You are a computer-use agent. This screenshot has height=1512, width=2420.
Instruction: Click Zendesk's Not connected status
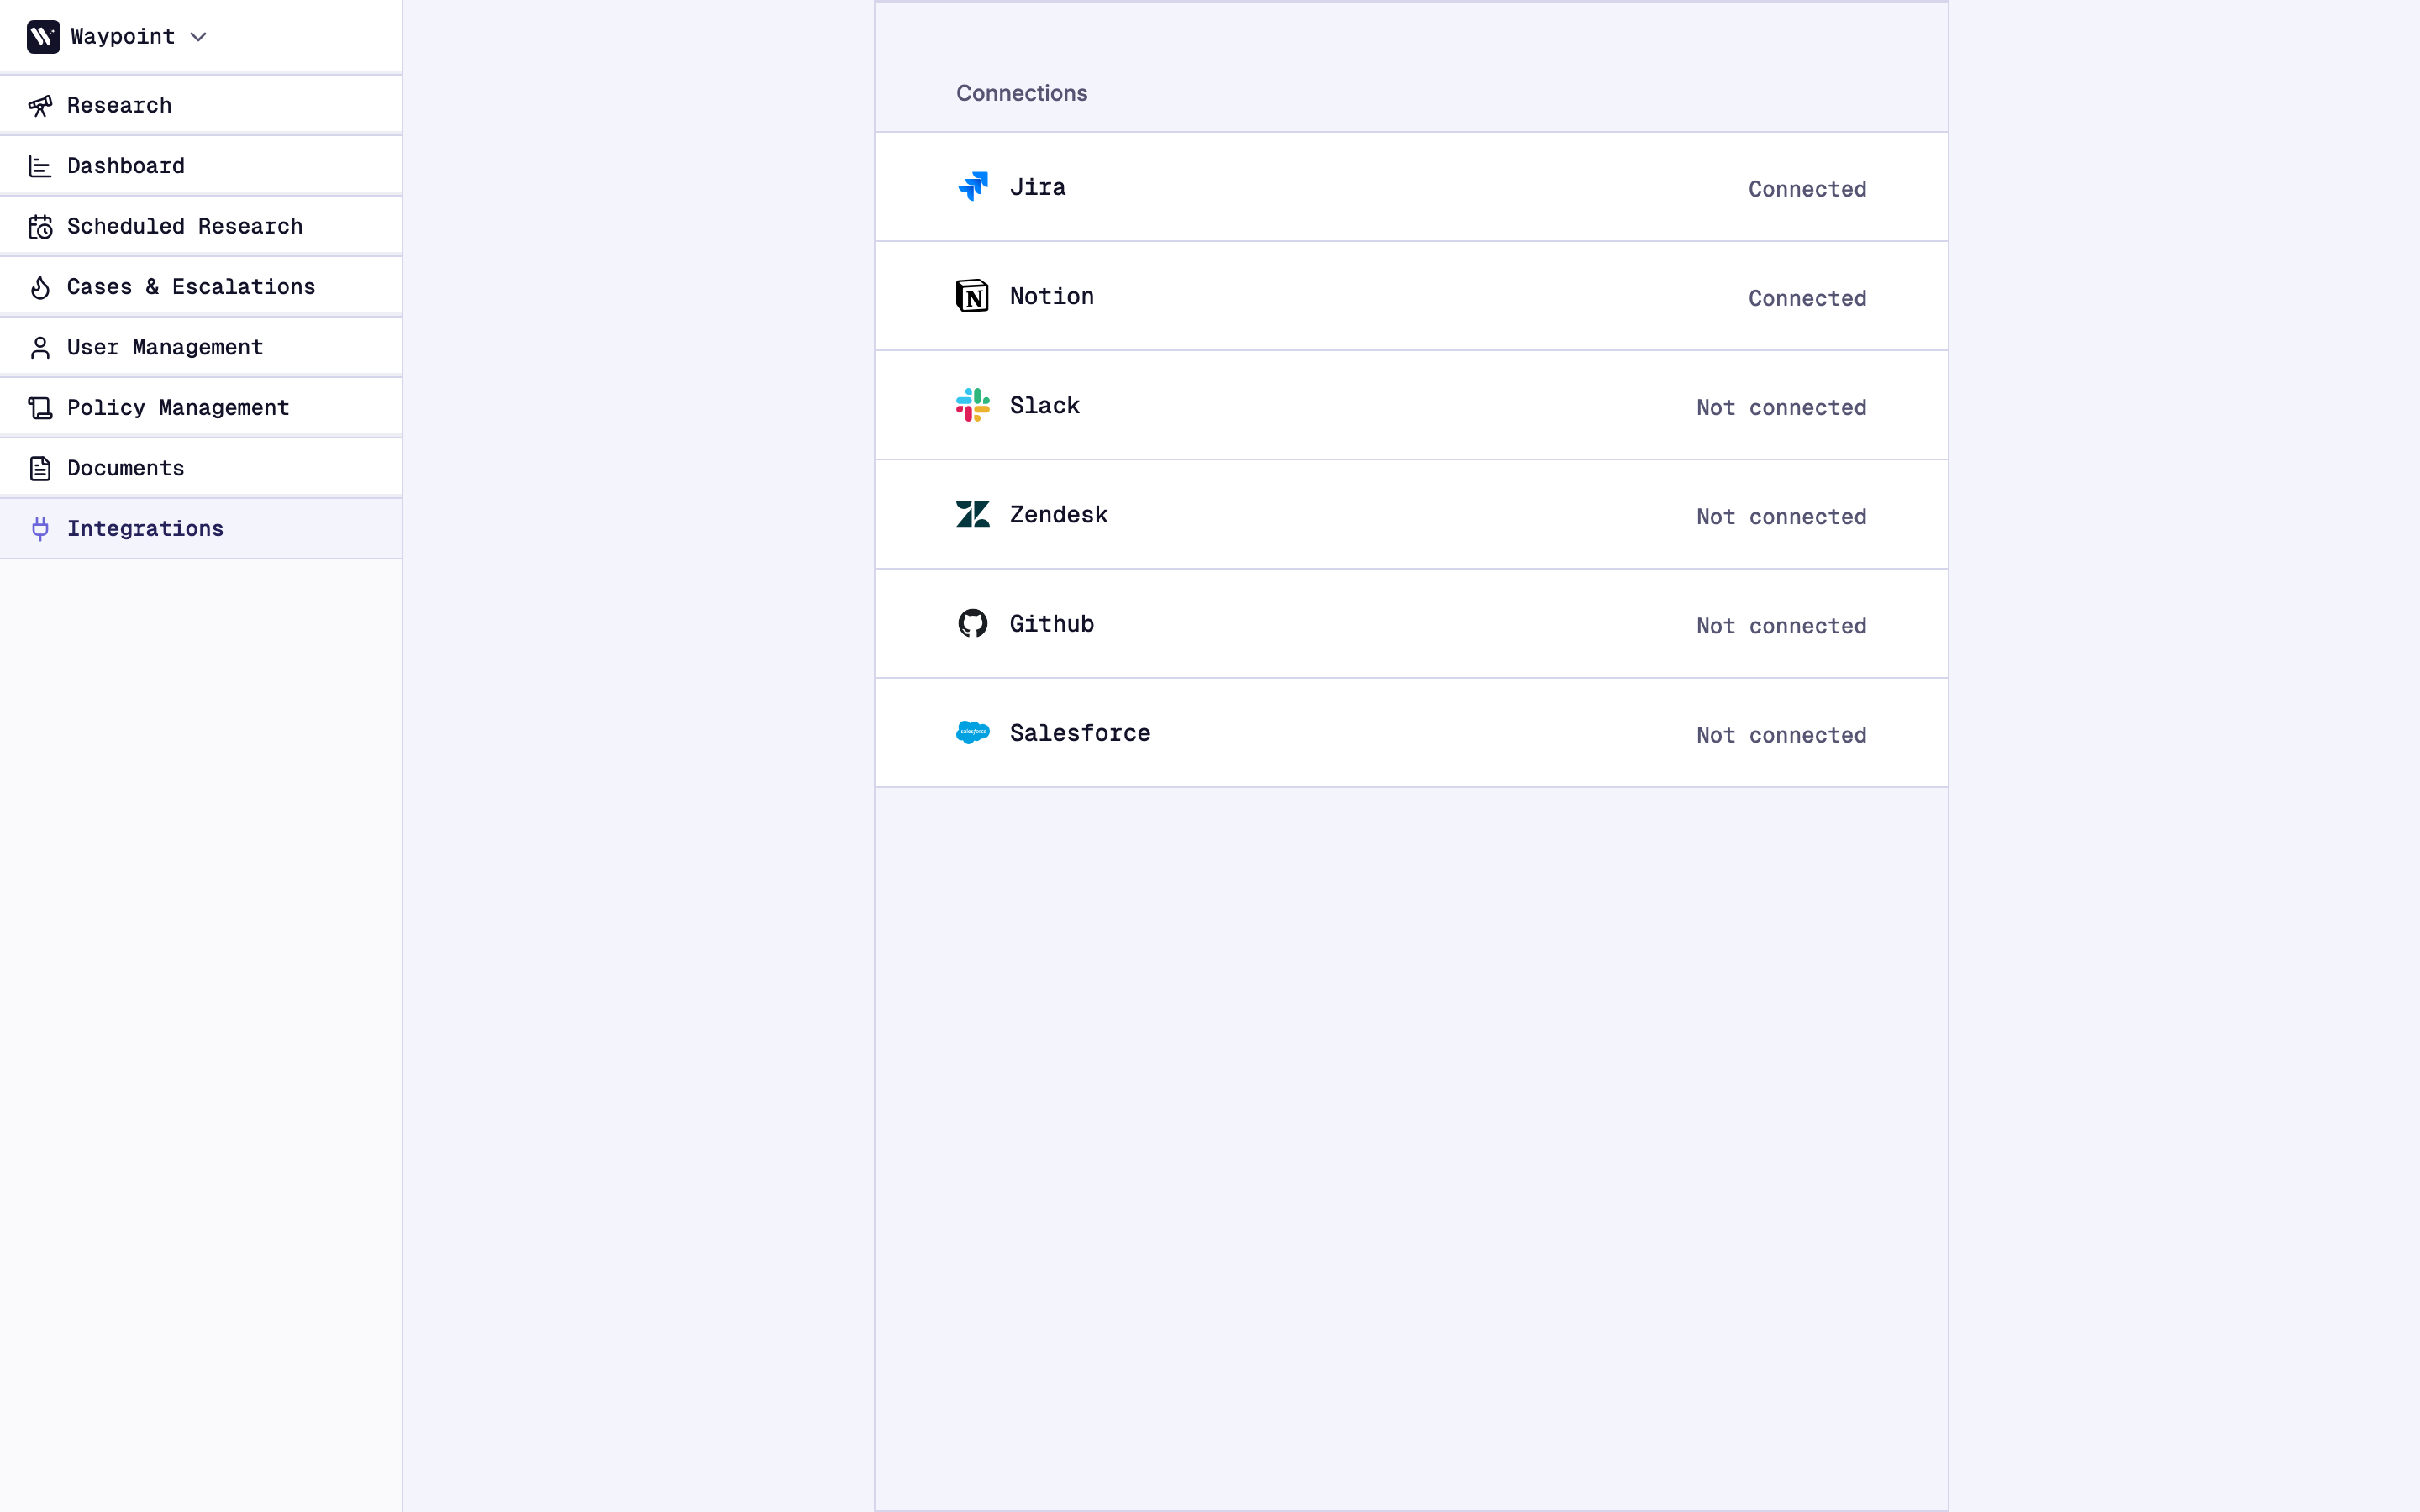(1781, 516)
